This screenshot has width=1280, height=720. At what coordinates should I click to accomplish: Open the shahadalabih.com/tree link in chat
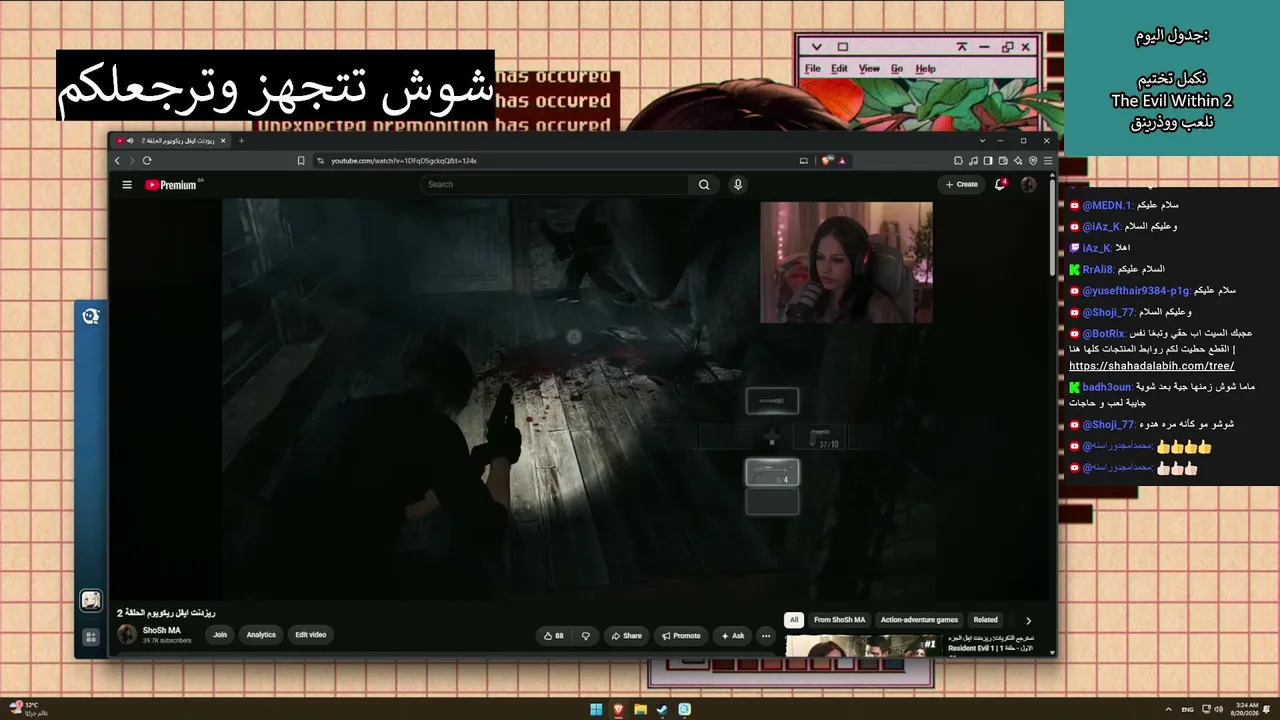pyautogui.click(x=1151, y=366)
